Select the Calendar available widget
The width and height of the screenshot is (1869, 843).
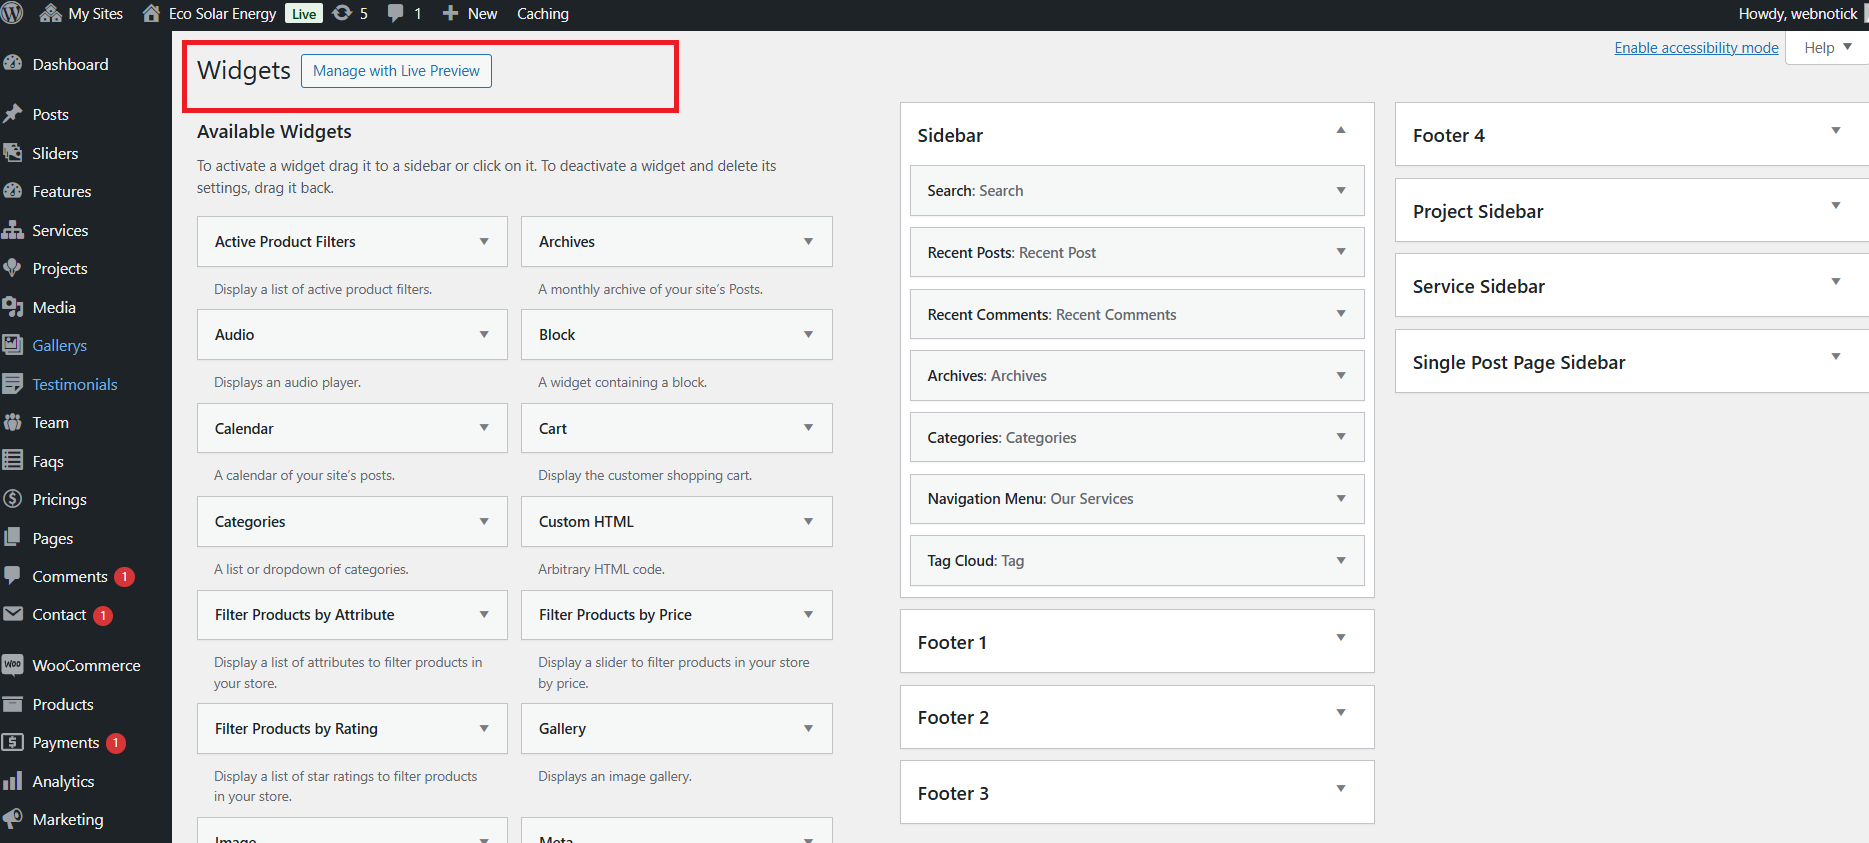point(352,428)
